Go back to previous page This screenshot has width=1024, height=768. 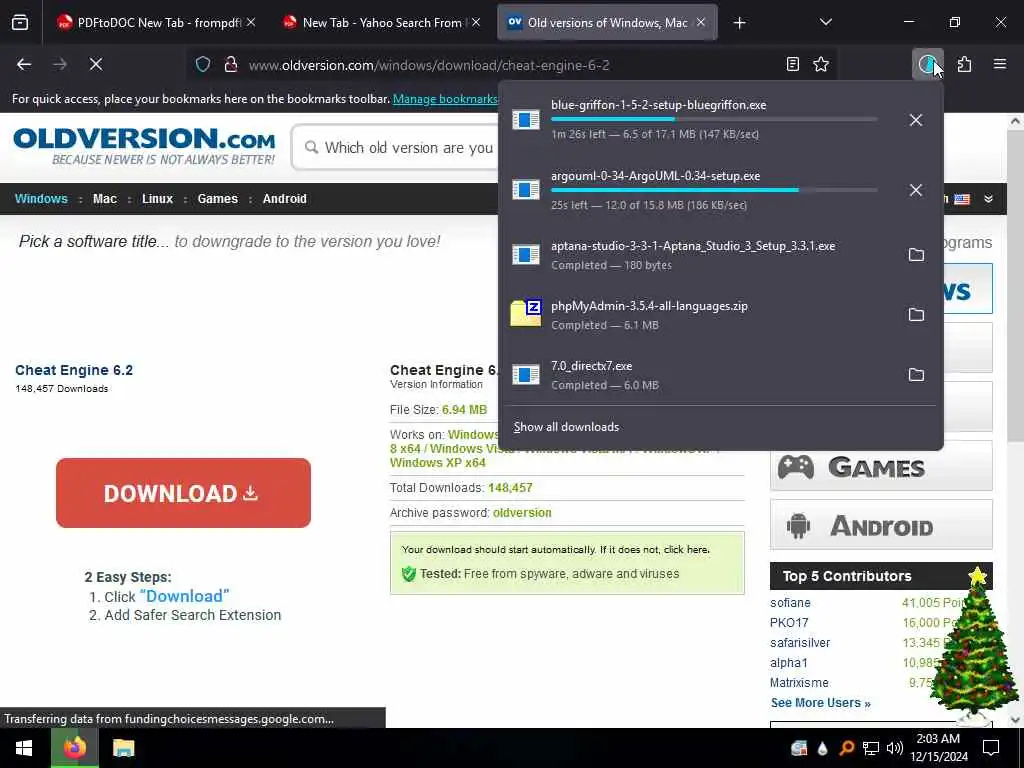pyautogui.click(x=24, y=65)
